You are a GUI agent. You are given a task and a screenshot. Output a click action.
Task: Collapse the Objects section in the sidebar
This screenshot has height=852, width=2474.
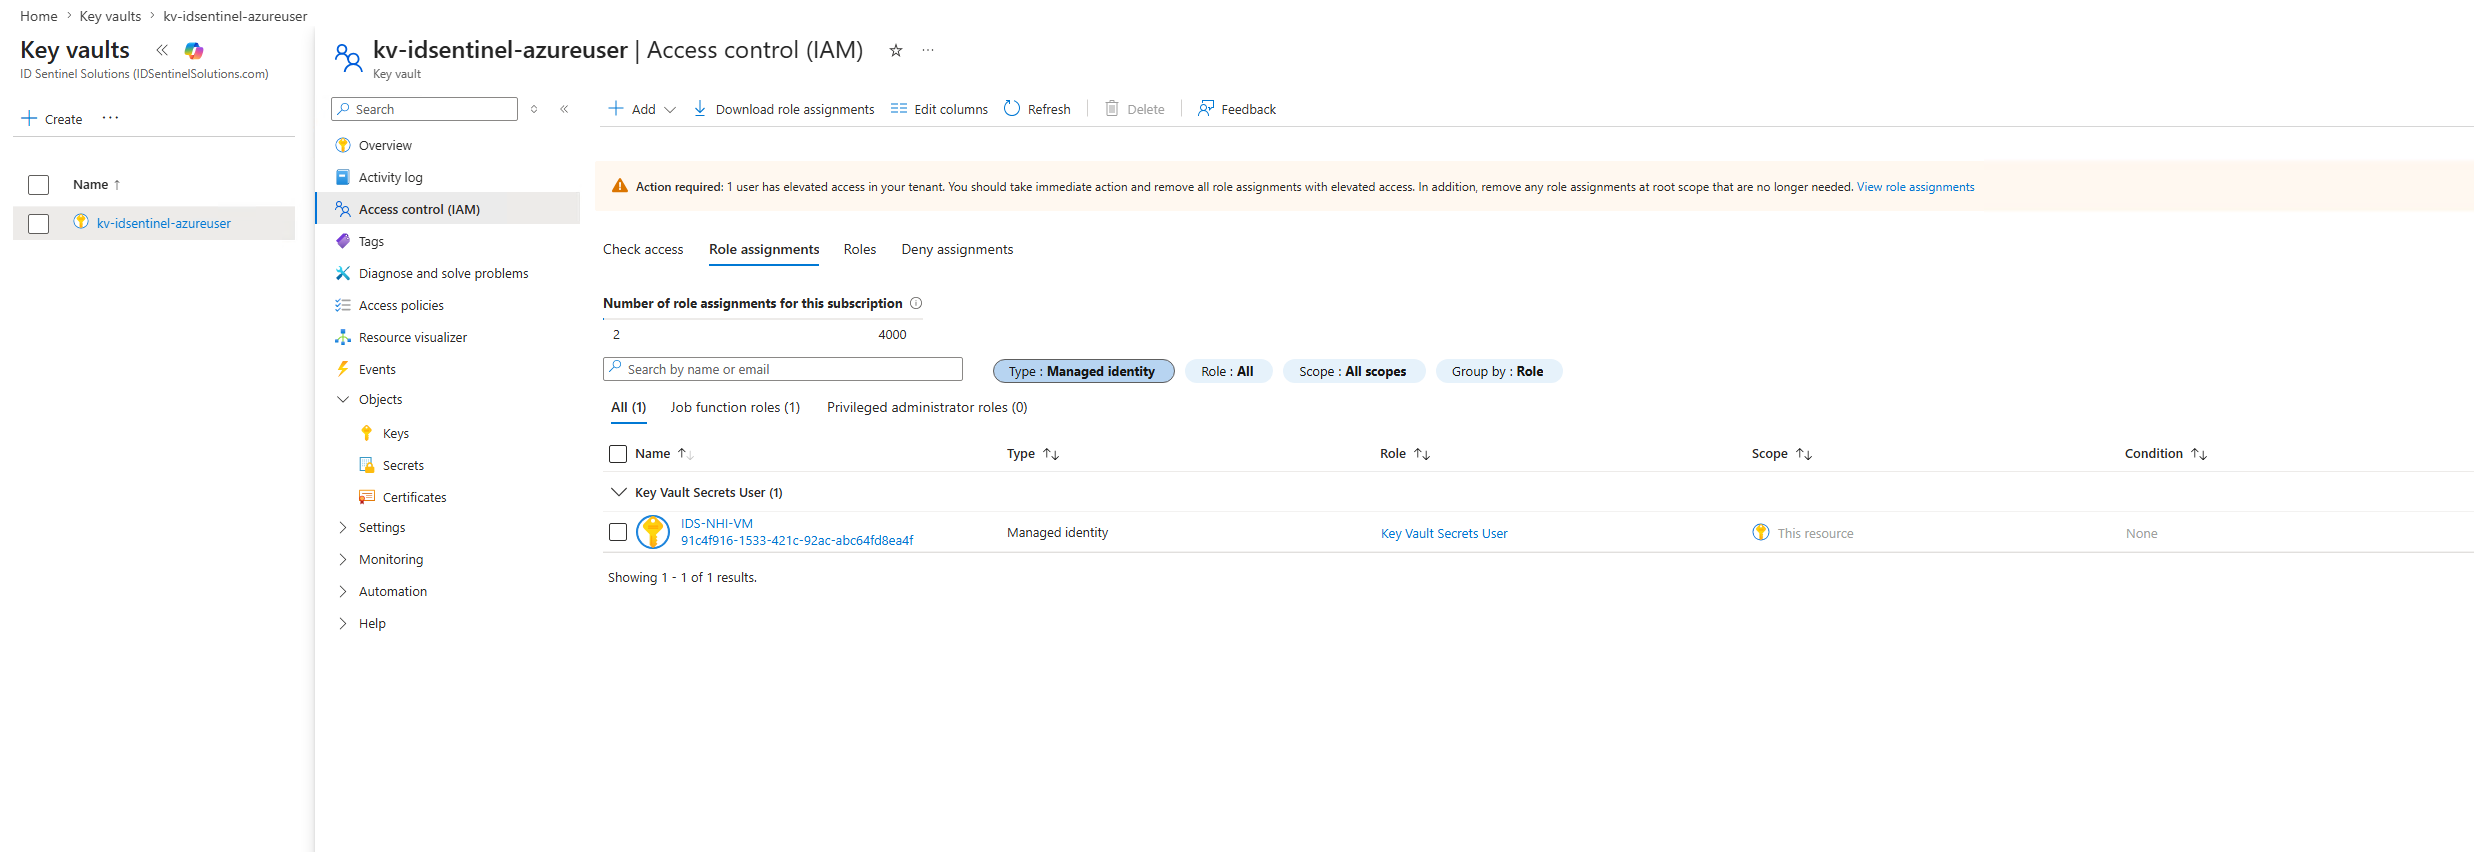point(343,399)
